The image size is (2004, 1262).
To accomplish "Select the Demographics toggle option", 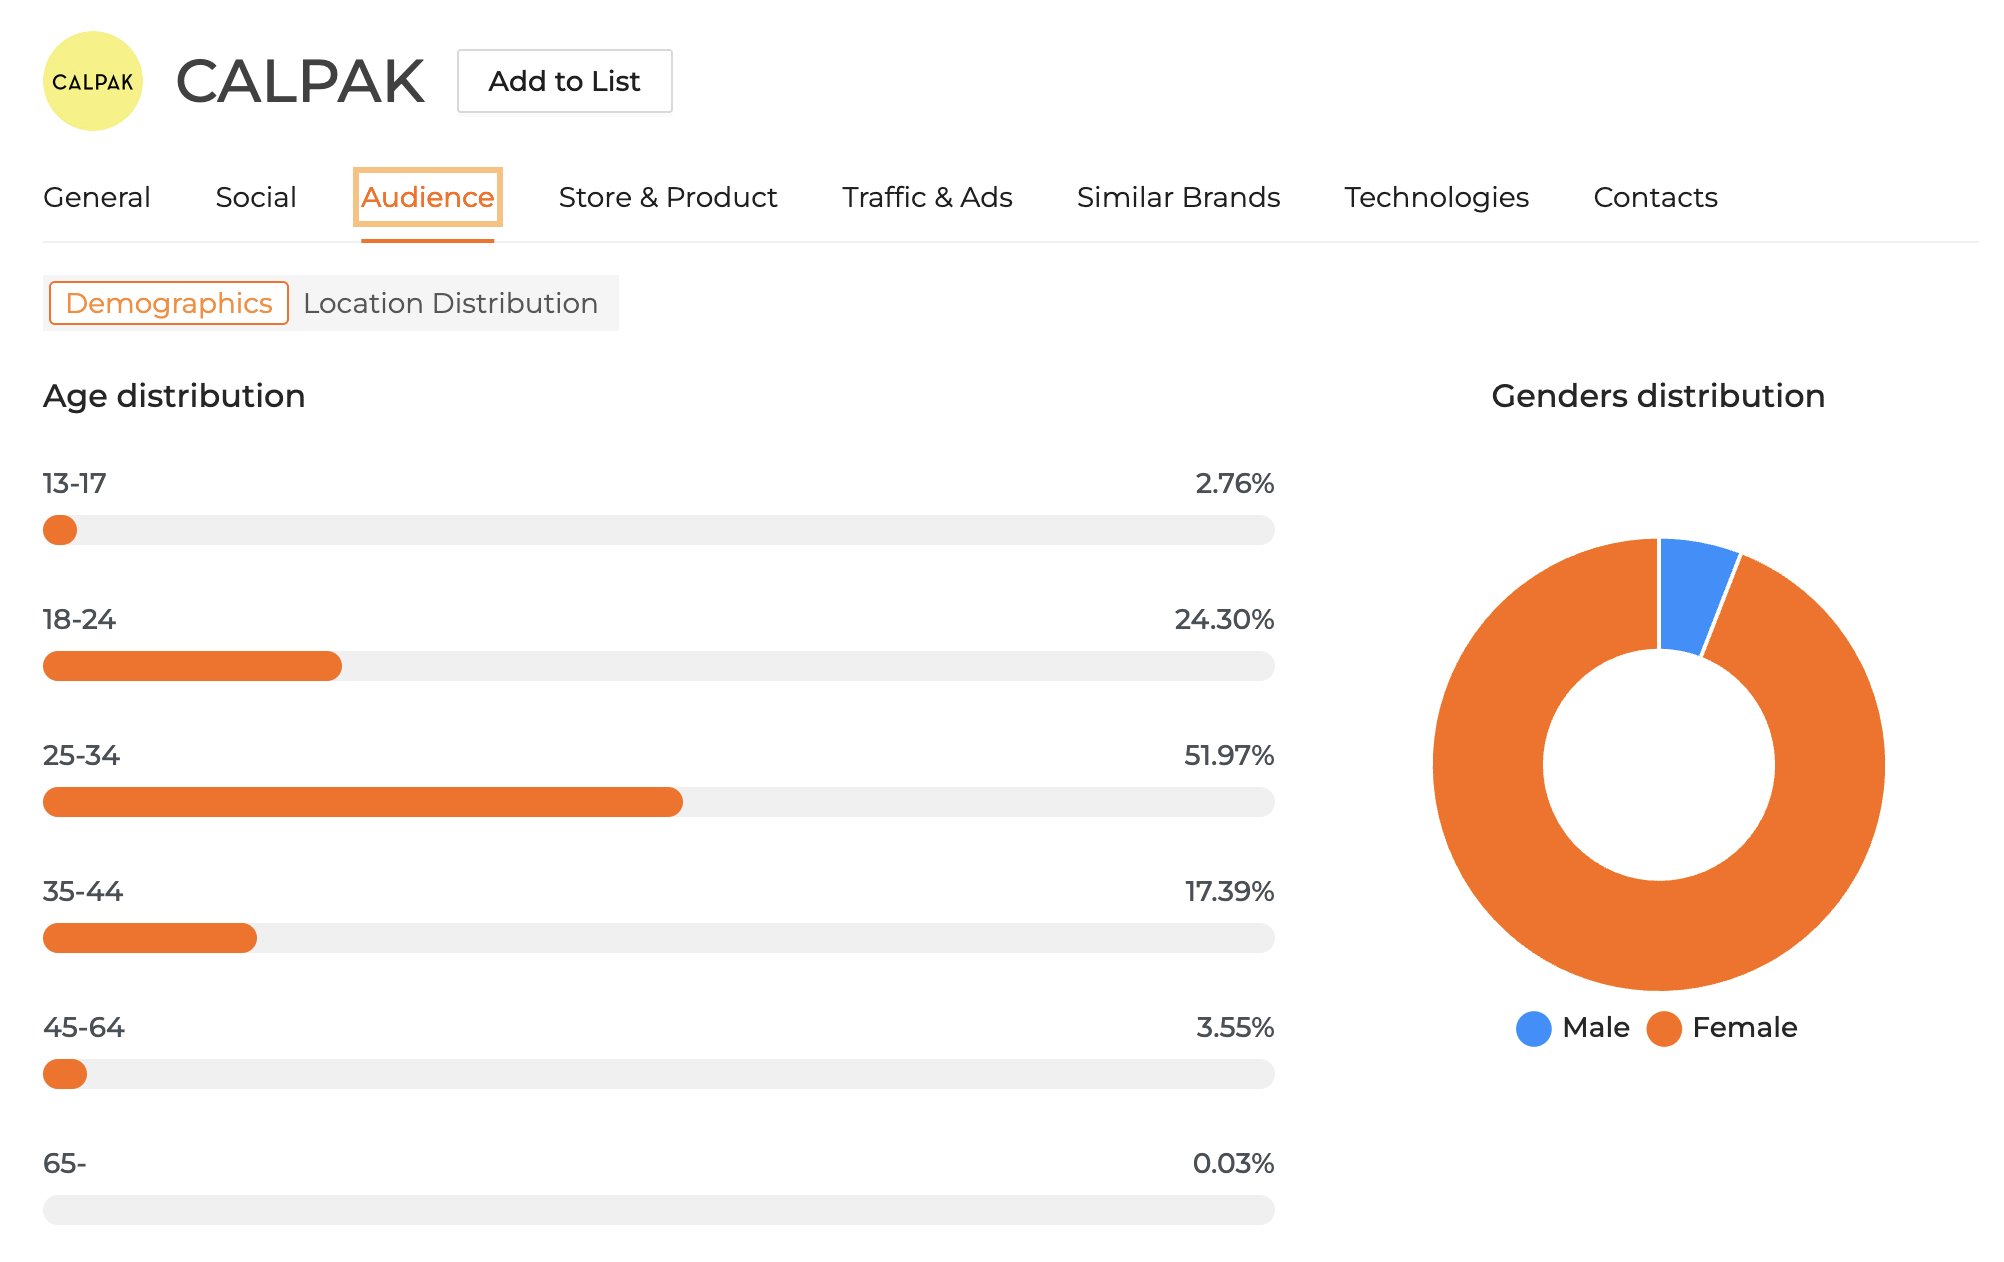I will click(x=169, y=303).
